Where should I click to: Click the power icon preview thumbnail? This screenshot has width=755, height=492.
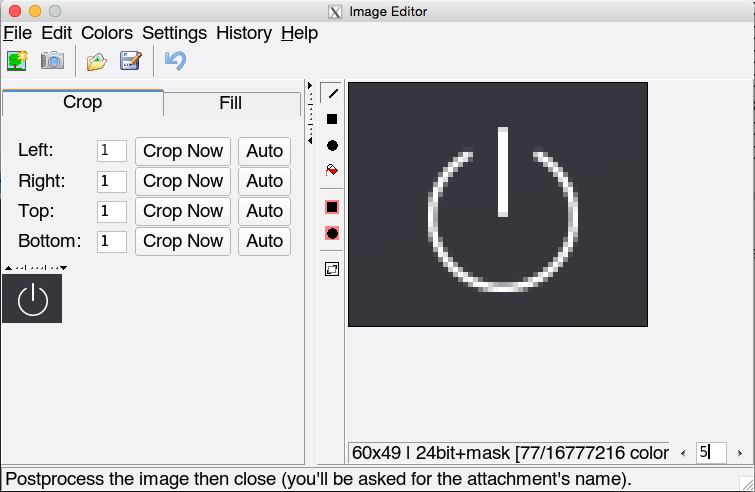coord(32,298)
